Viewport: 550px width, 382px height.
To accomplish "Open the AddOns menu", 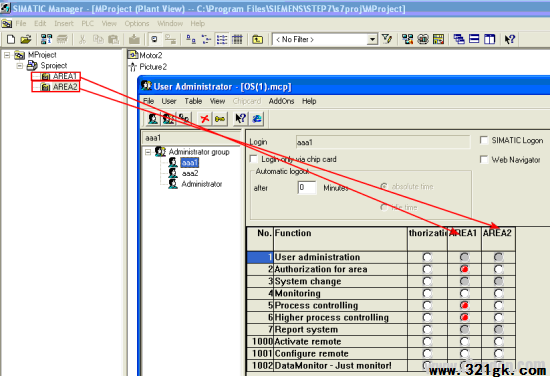I will (281, 101).
